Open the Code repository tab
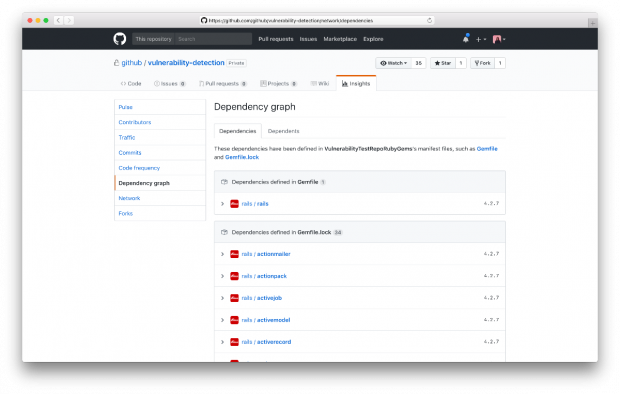The height and width of the screenshot is (394, 620). [131, 83]
